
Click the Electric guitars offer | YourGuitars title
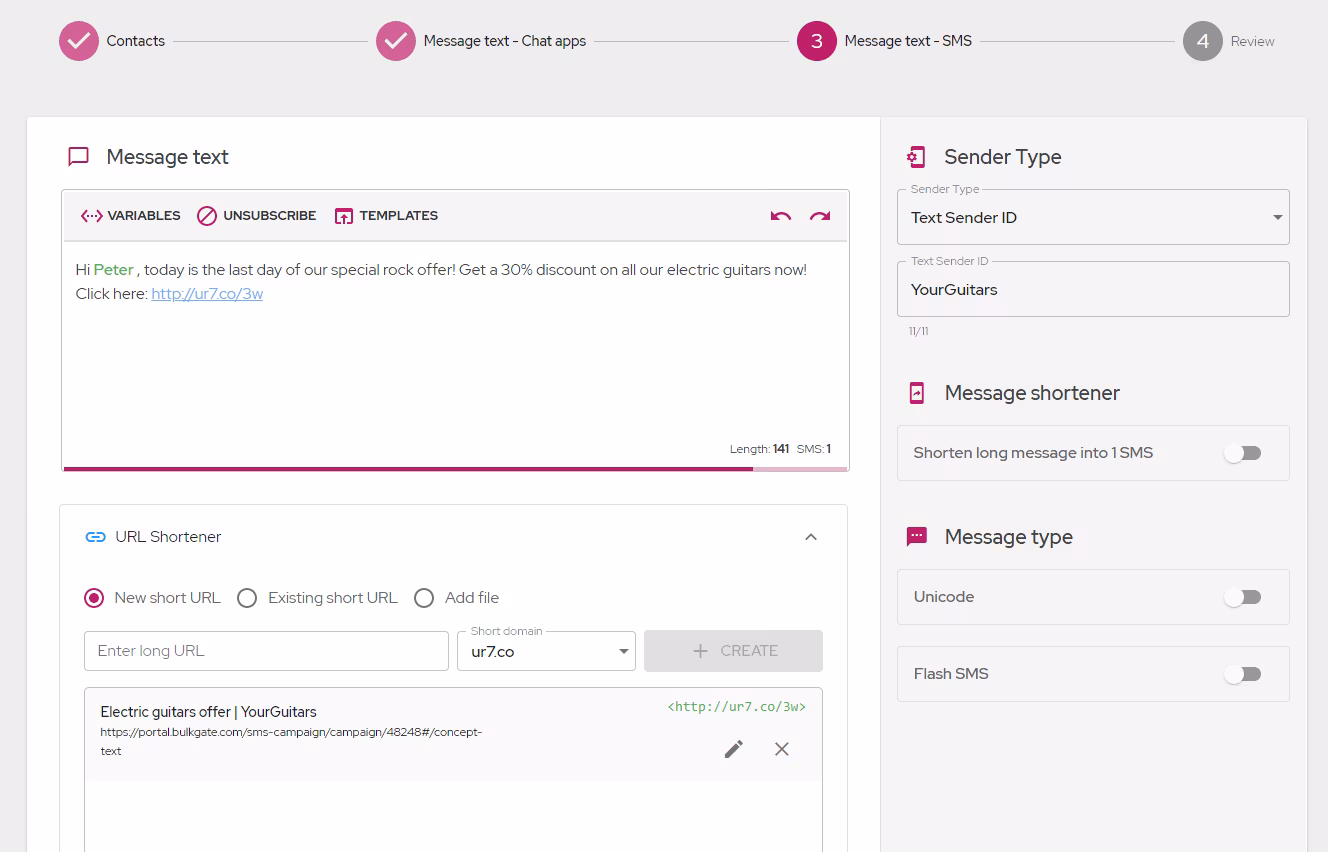point(209,712)
